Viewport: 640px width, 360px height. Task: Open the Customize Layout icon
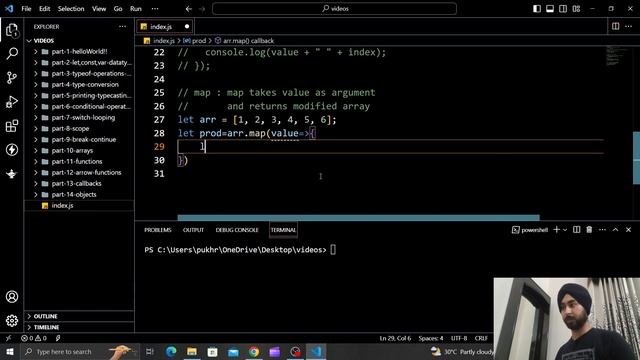coord(576,9)
